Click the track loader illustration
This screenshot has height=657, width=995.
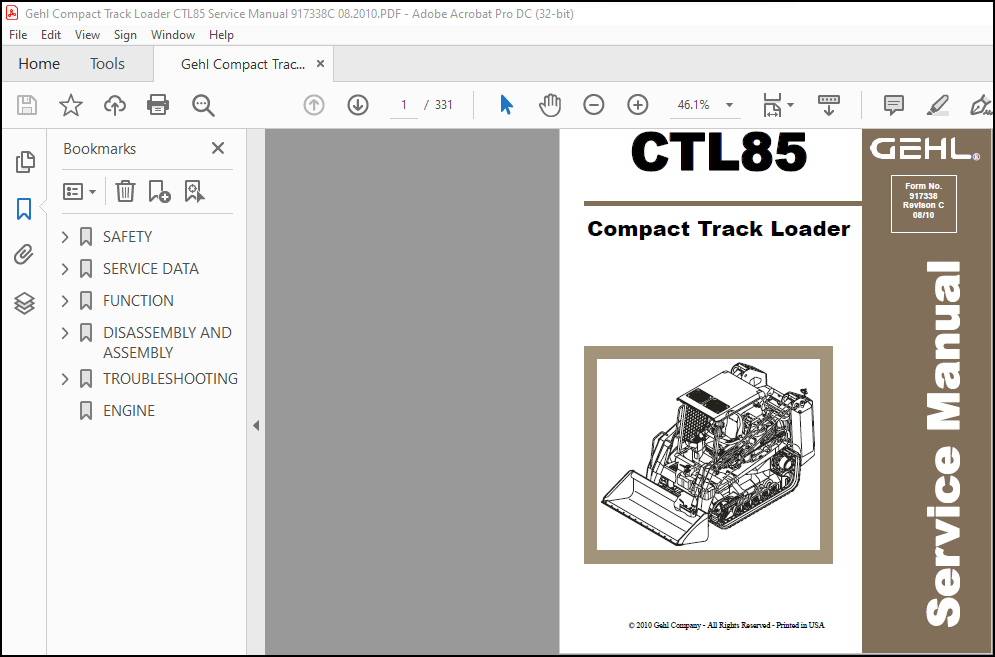[x=708, y=455]
